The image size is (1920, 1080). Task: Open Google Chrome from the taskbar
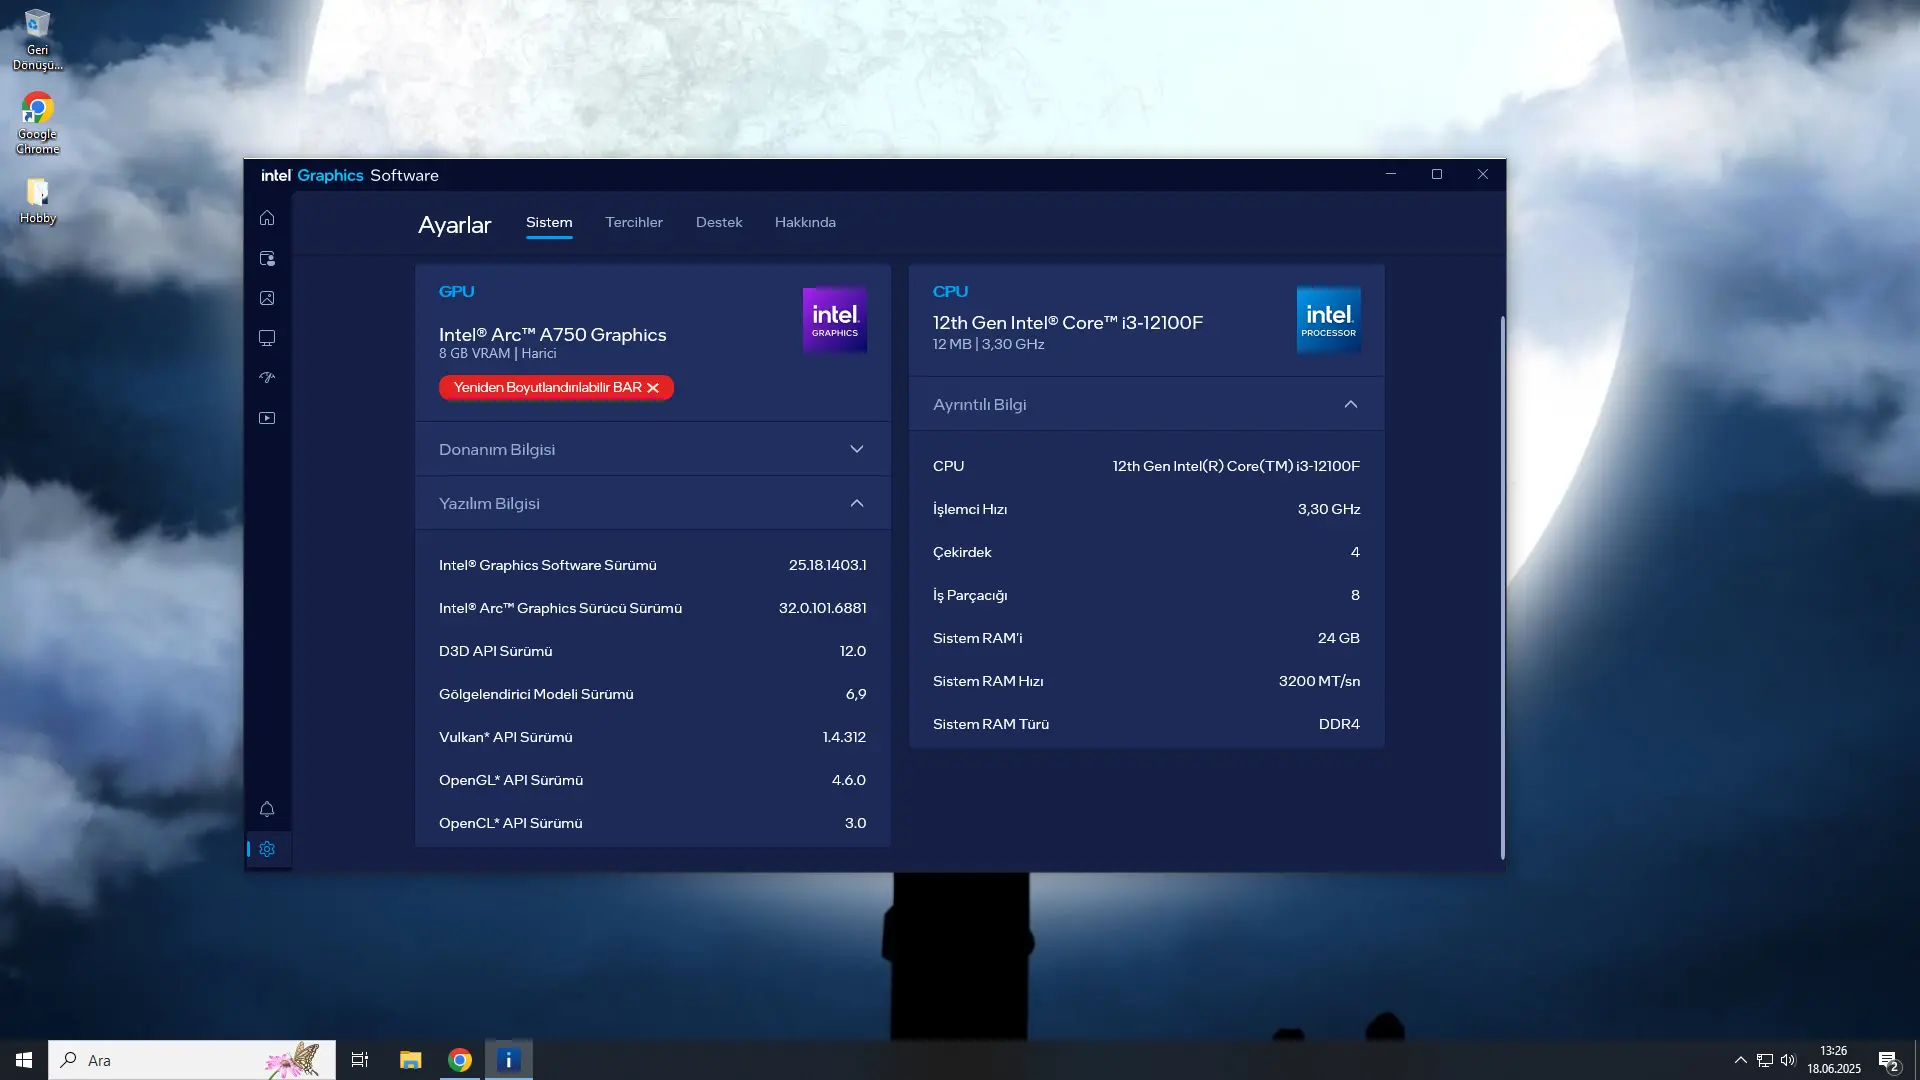click(x=460, y=1060)
